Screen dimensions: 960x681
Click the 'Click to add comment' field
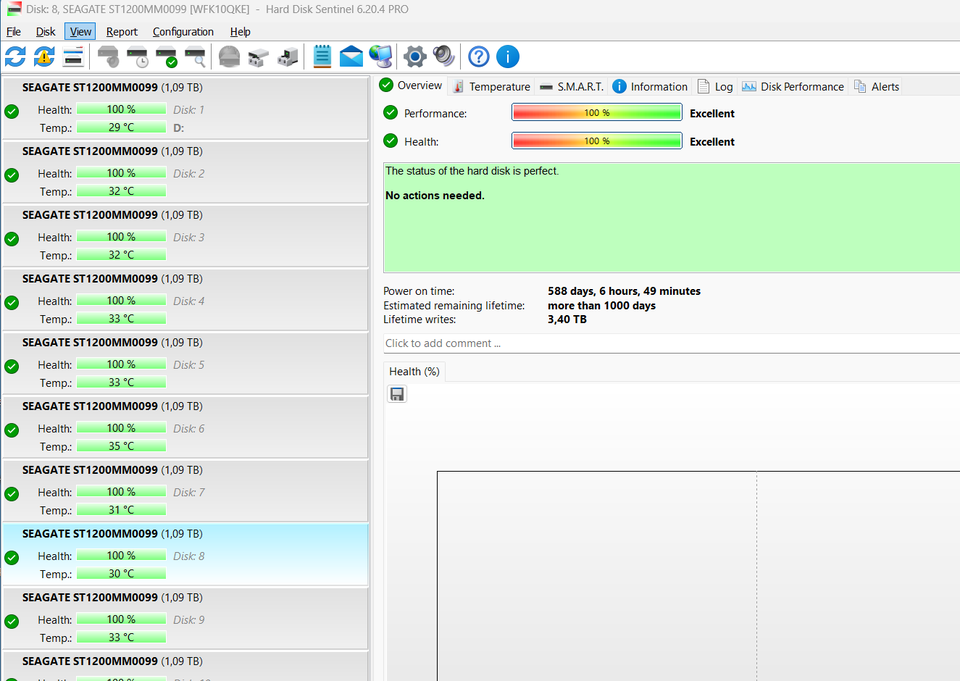pos(670,343)
